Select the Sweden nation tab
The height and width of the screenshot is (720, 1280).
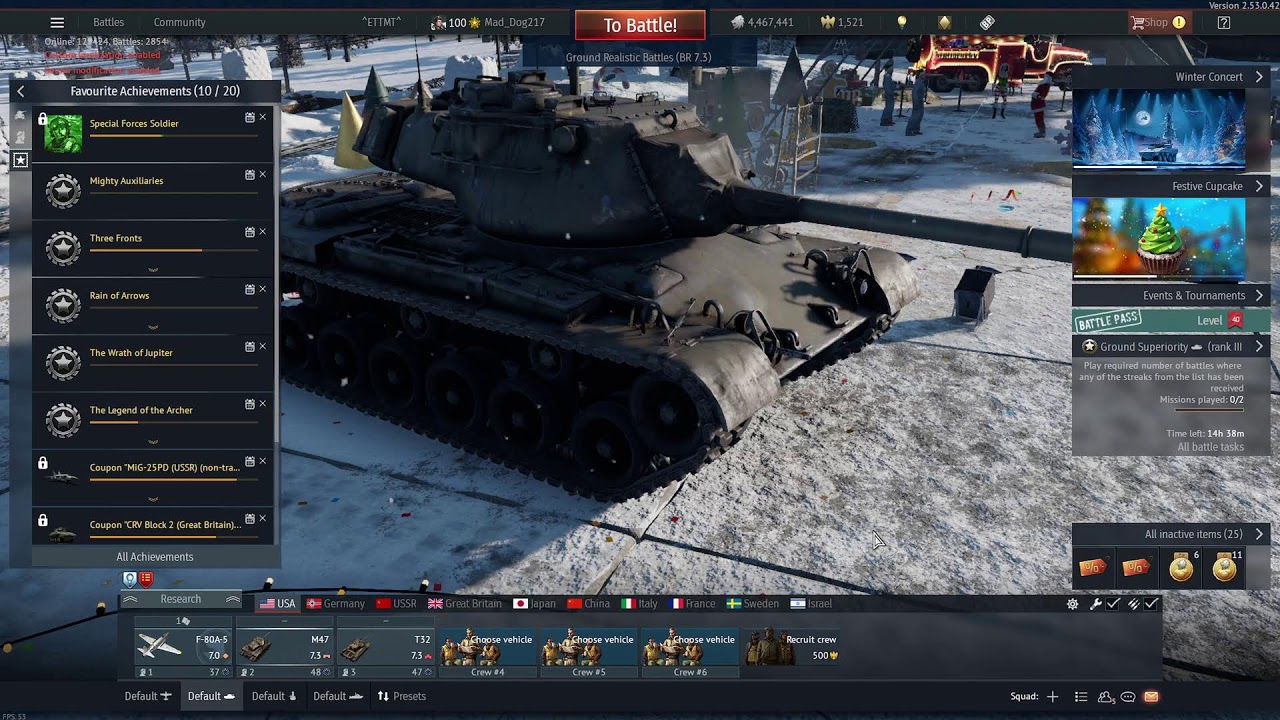[x=752, y=604]
